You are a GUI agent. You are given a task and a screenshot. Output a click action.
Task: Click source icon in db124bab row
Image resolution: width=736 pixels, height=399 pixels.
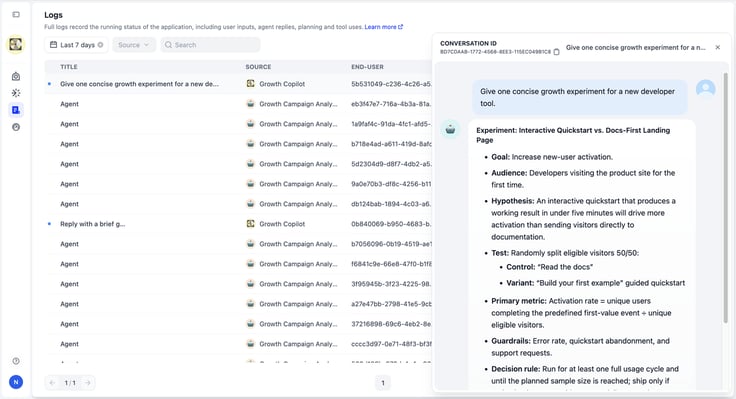tap(251, 204)
